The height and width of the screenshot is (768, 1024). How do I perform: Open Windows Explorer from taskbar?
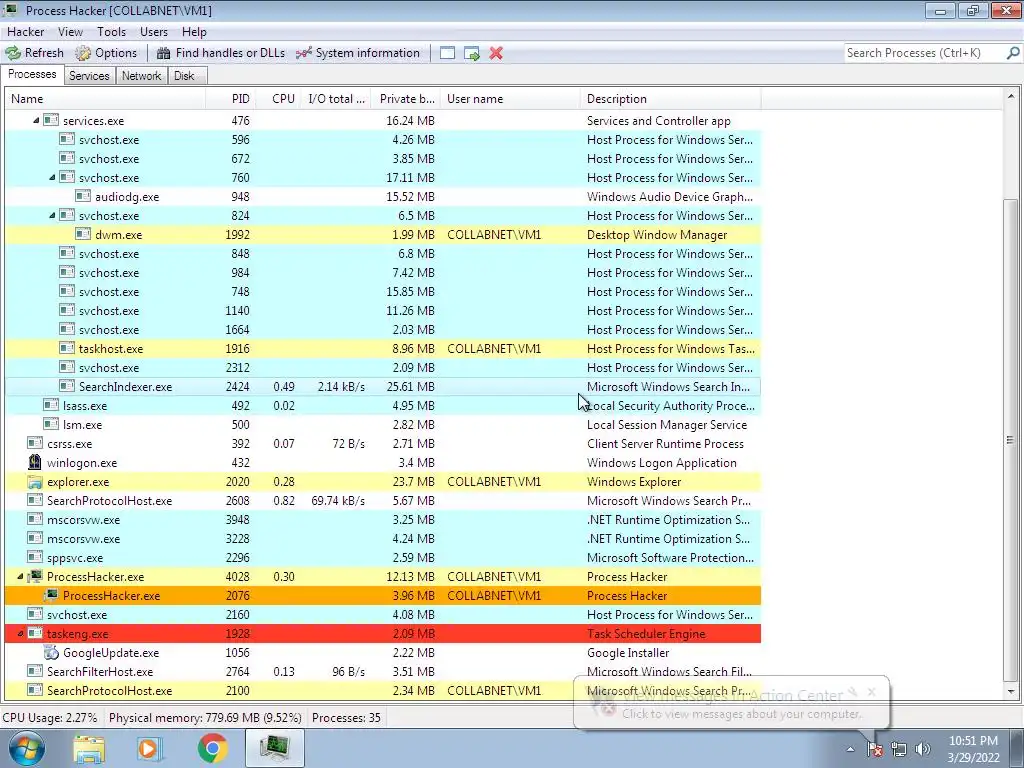89,748
